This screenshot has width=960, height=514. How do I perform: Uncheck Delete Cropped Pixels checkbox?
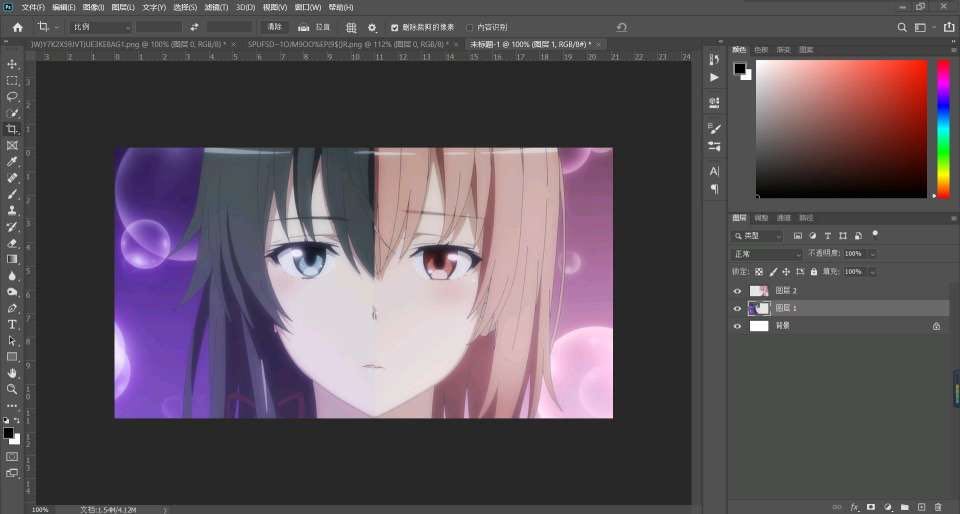coord(394,28)
